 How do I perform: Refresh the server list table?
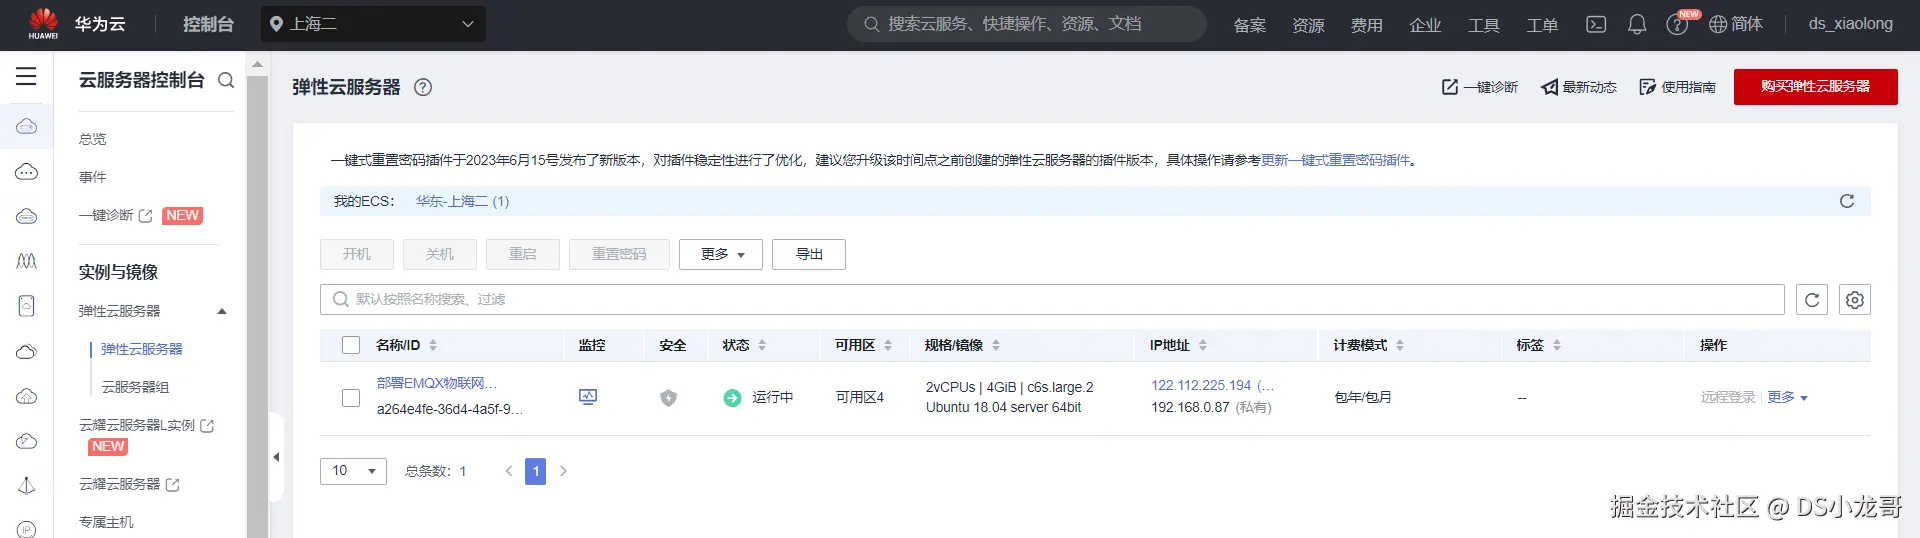tap(1812, 300)
